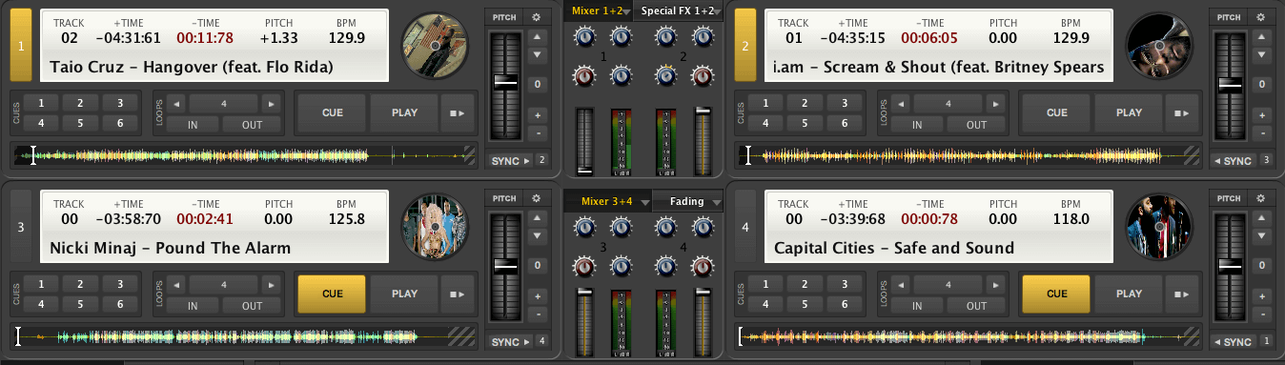Reset deck 1 pitch with 0 button
The height and width of the screenshot is (365, 1285).
[x=537, y=85]
